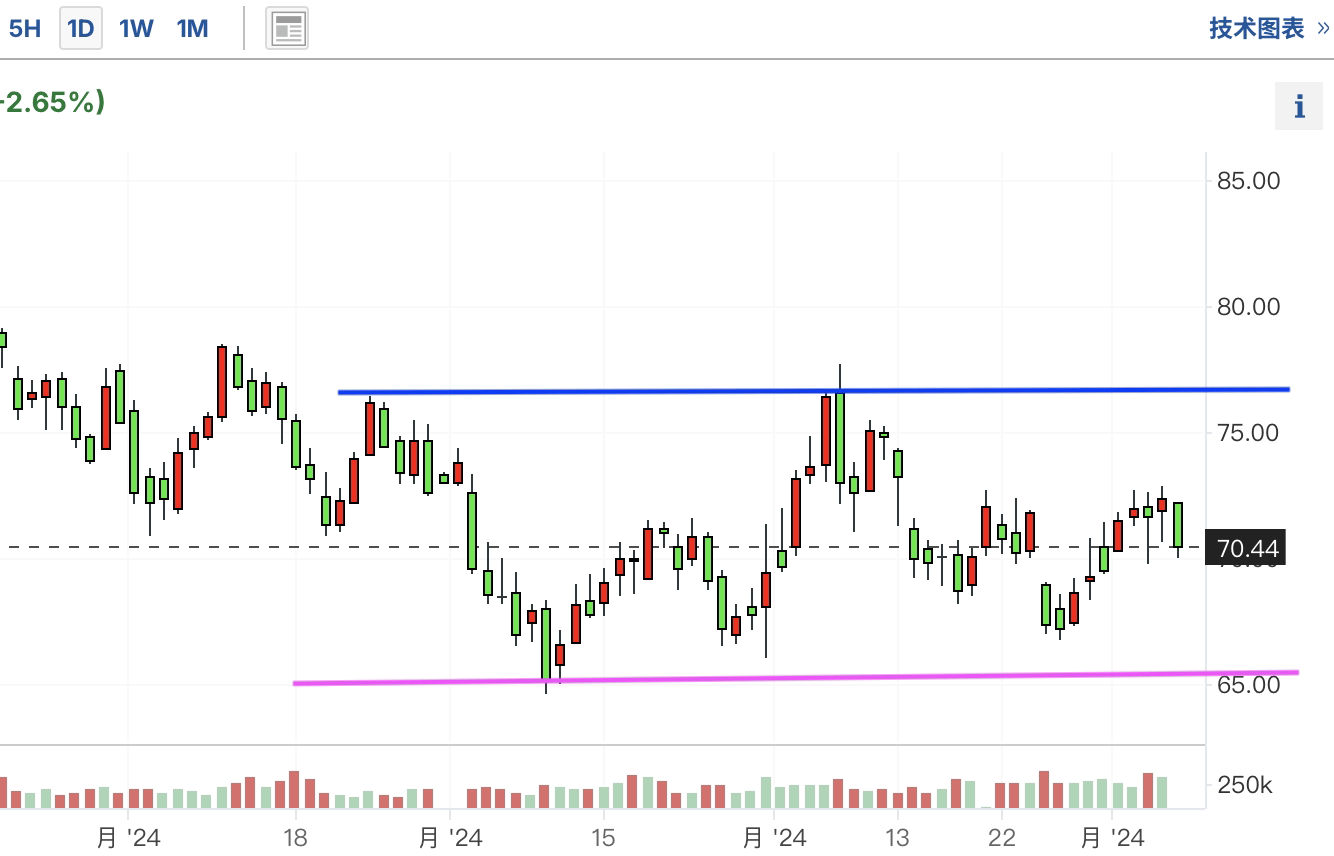The width and height of the screenshot is (1334, 856).
Task: Select the 1D timeframe tab
Action: [80, 28]
